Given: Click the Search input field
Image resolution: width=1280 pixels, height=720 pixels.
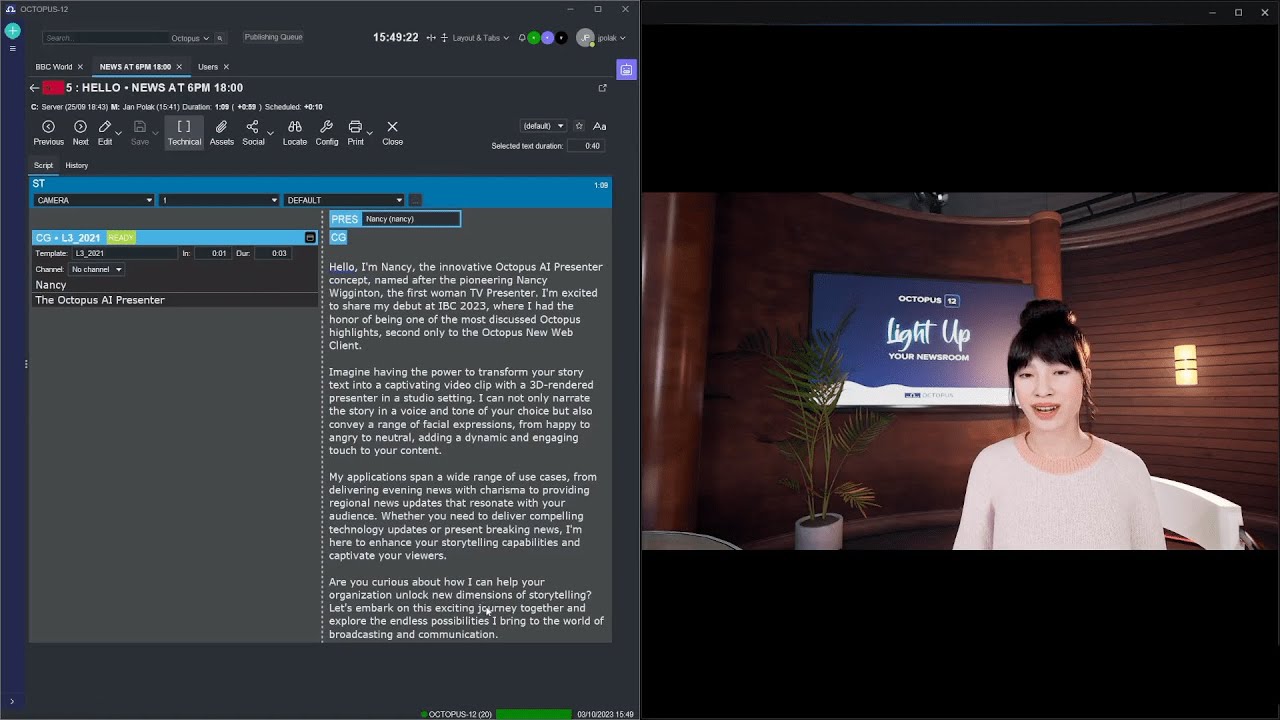Looking at the screenshot, I should 105,38.
